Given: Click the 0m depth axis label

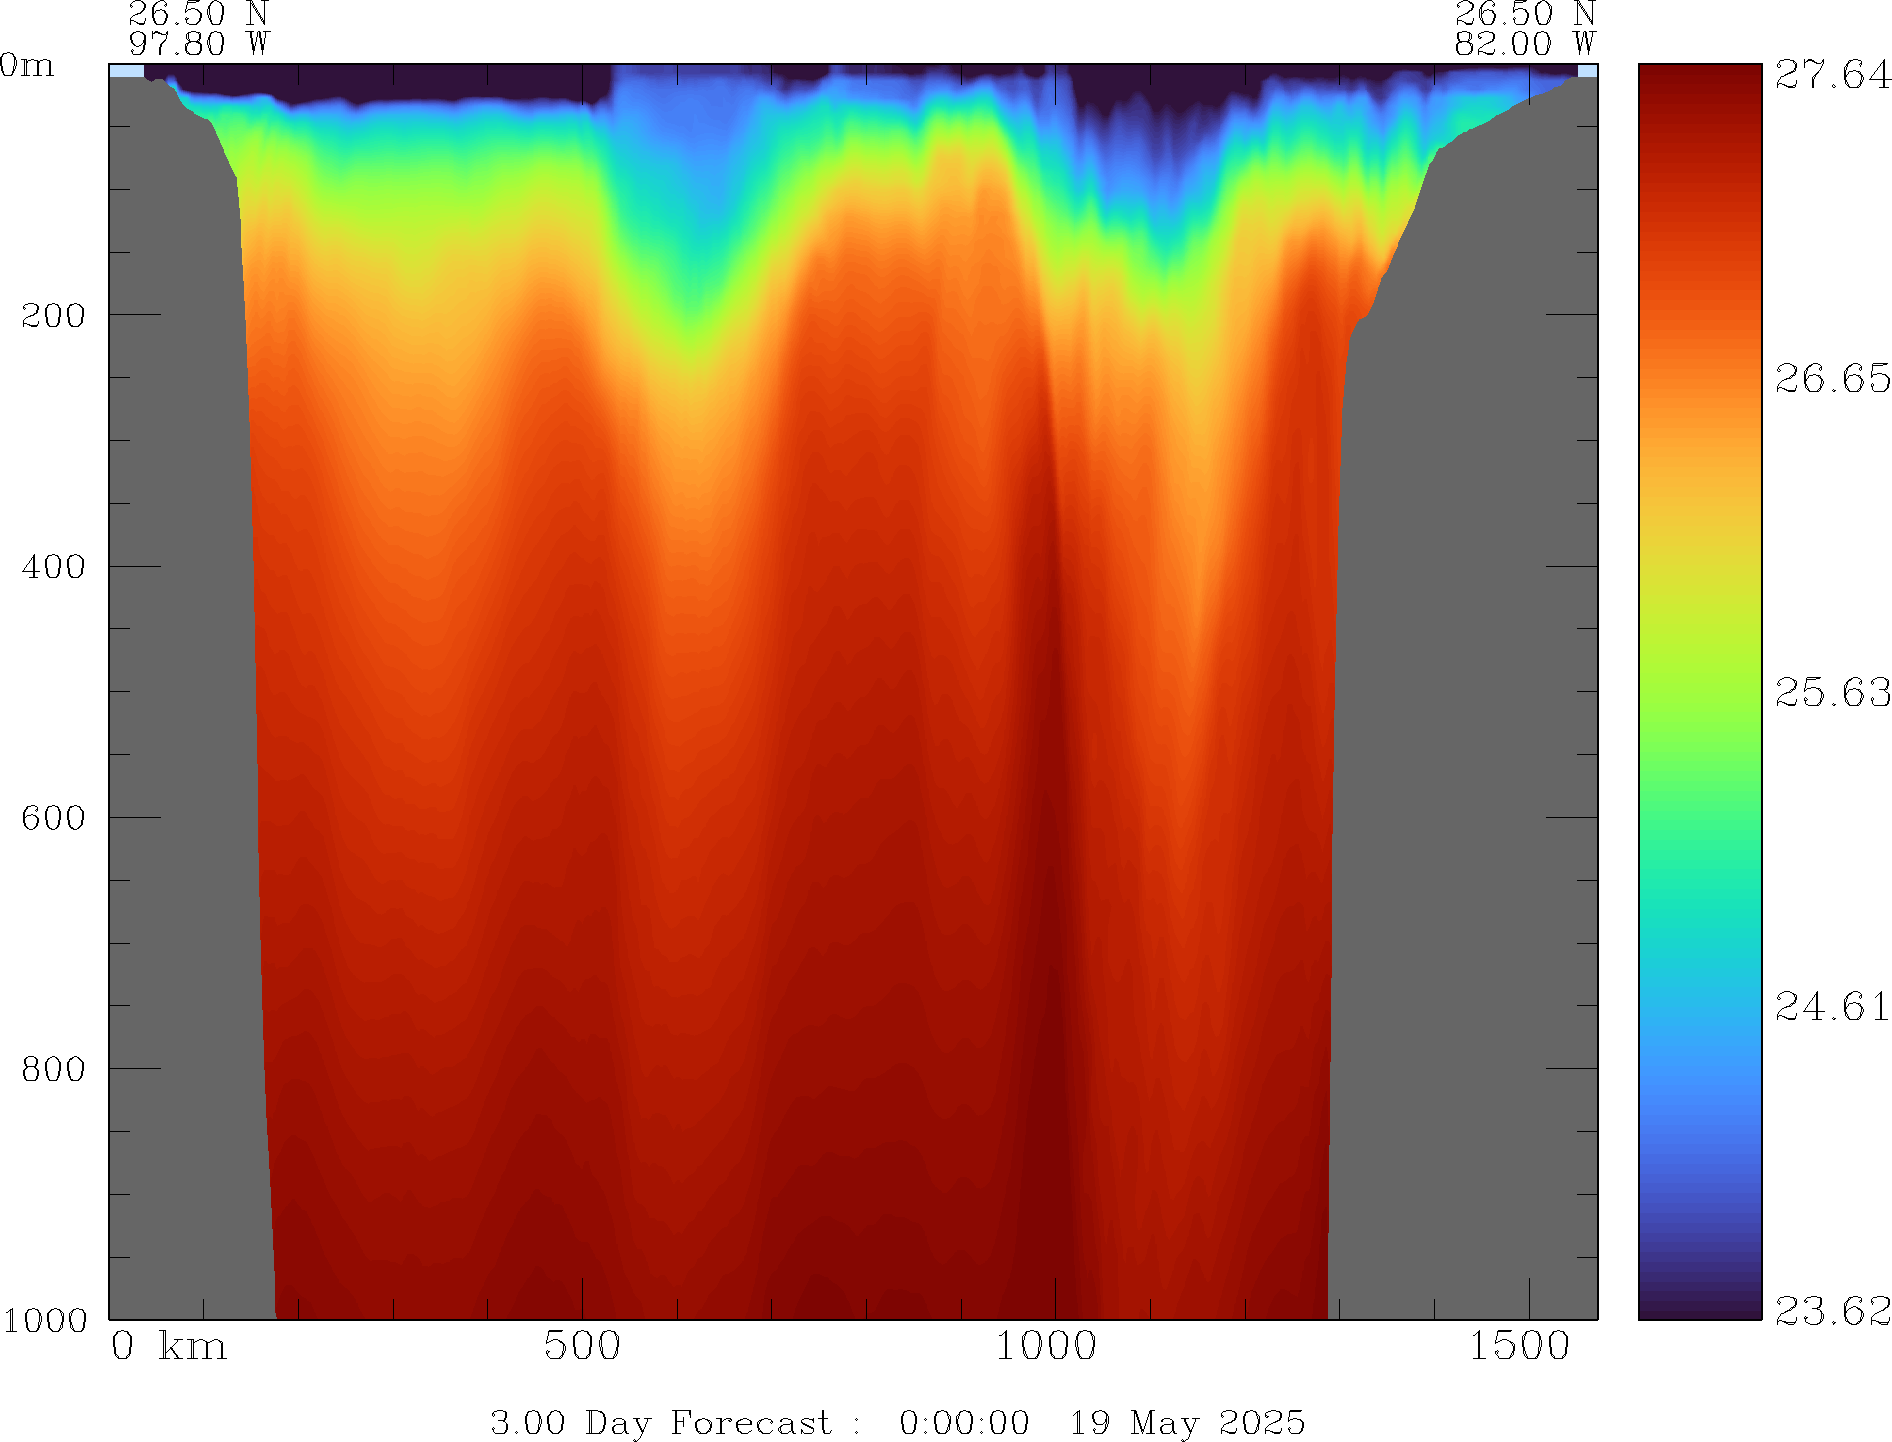Looking at the screenshot, I should click(x=27, y=66).
